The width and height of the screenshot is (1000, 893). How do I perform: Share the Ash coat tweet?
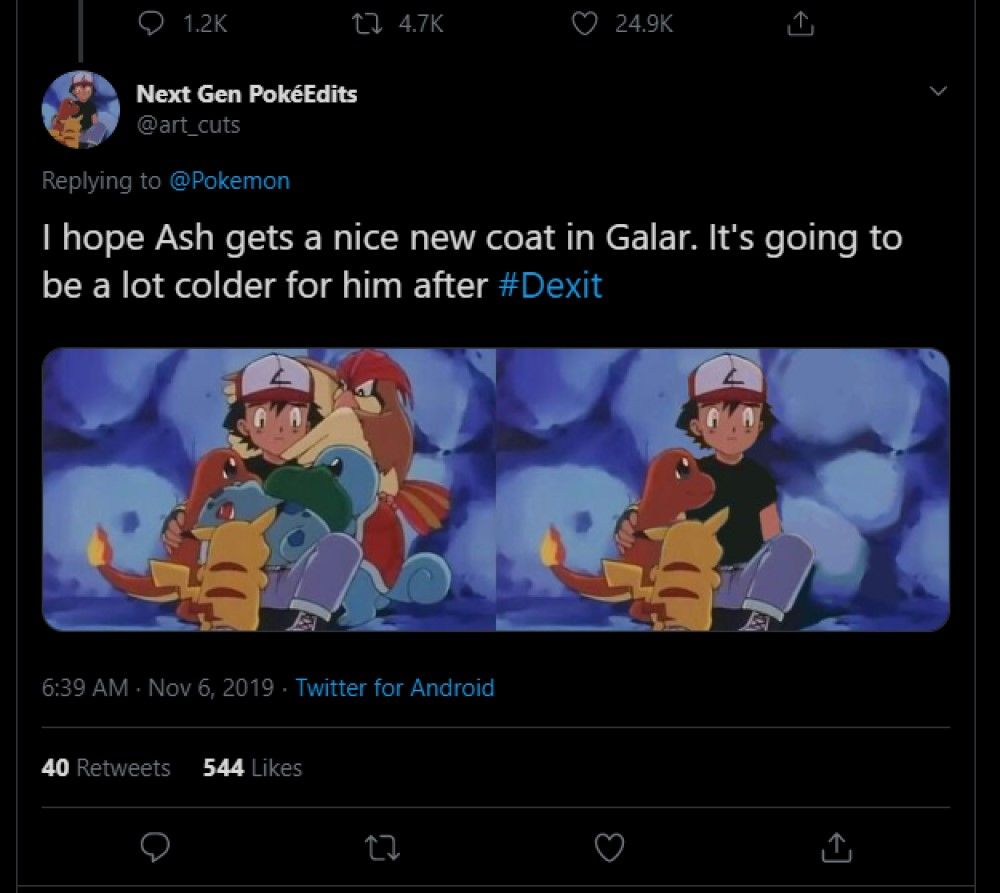coord(832,848)
